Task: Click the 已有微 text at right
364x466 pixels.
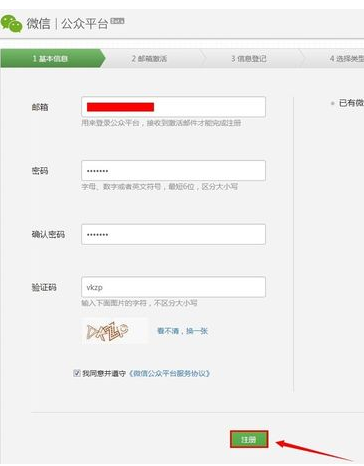Action: click(351, 103)
